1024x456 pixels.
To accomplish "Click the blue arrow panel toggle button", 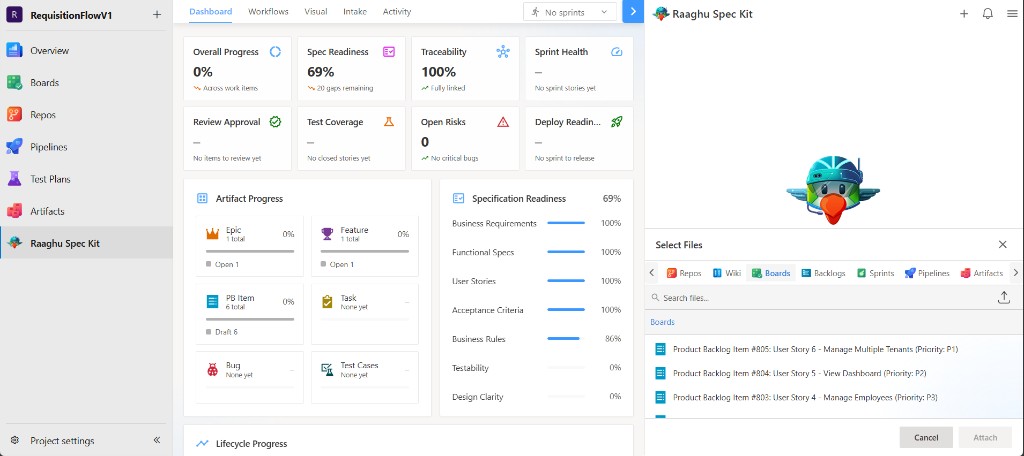I will tap(633, 11).
